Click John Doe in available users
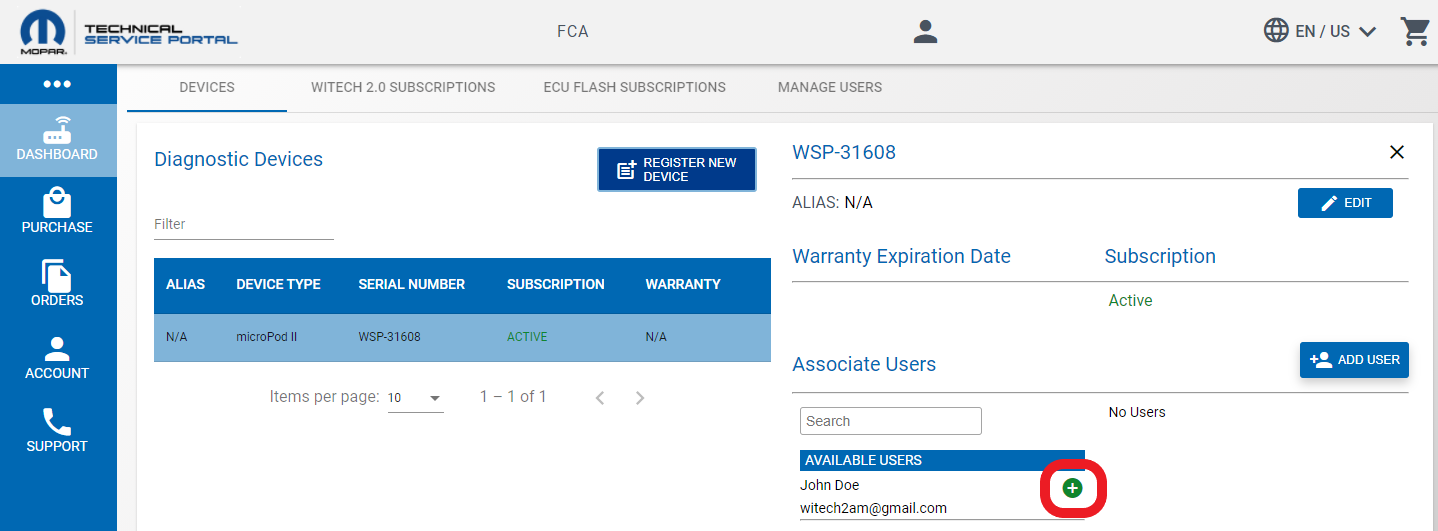 [x=829, y=485]
